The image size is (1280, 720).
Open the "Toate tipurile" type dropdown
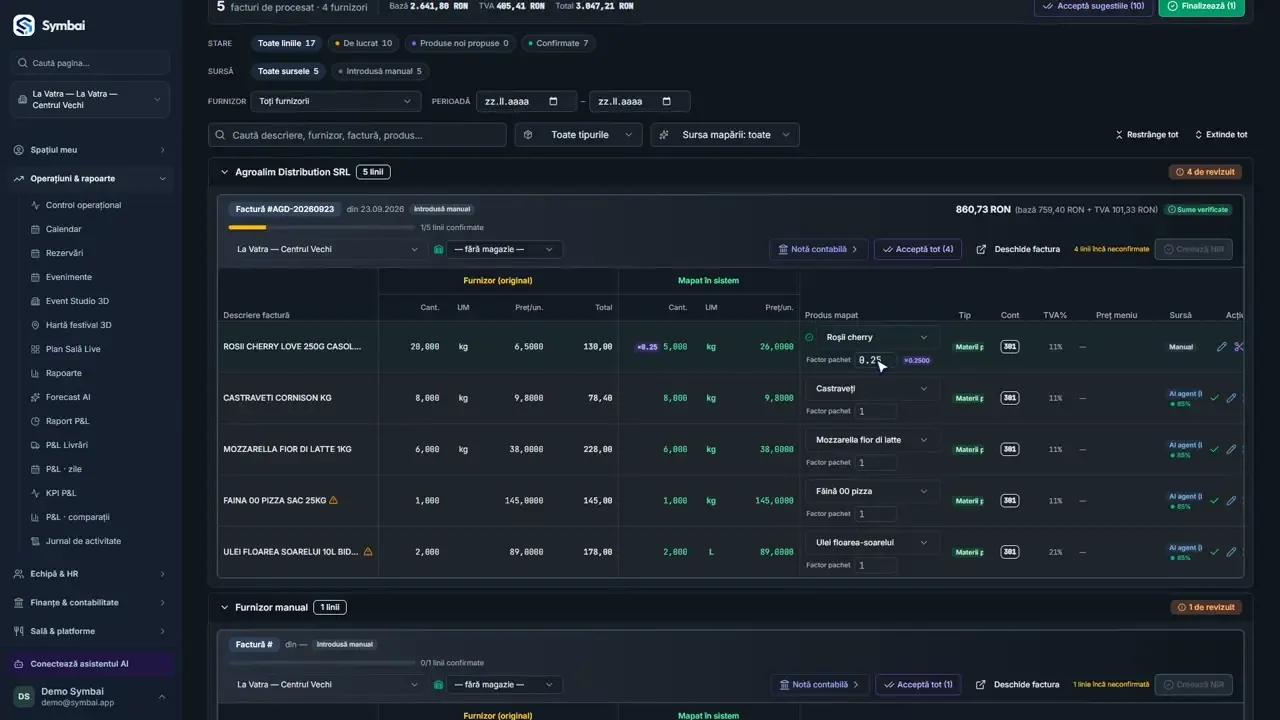579,135
